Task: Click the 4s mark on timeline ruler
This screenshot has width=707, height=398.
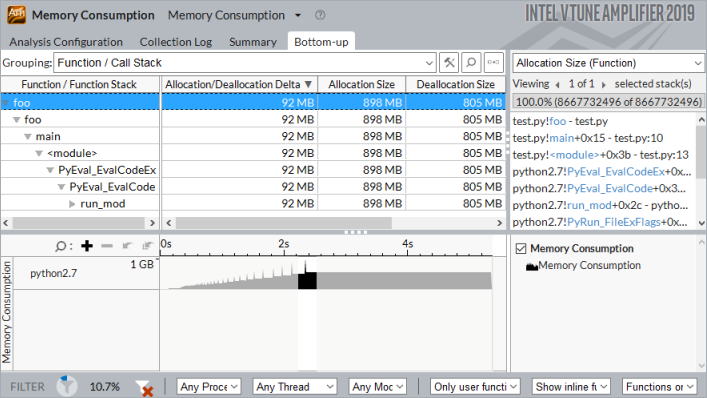Action: pyautogui.click(x=408, y=244)
